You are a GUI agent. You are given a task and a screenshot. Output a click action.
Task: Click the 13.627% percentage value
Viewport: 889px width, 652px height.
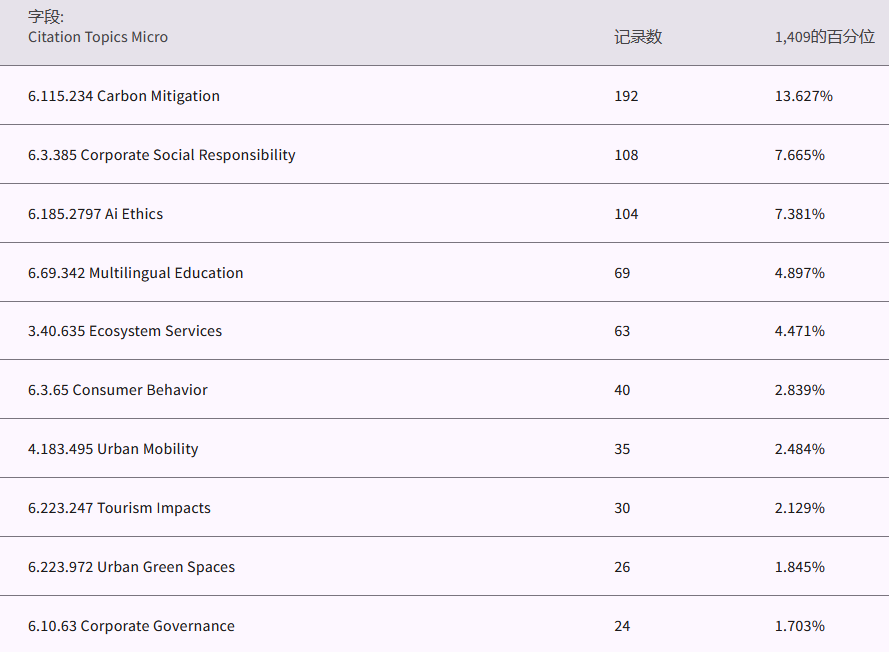[x=803, y=96]
